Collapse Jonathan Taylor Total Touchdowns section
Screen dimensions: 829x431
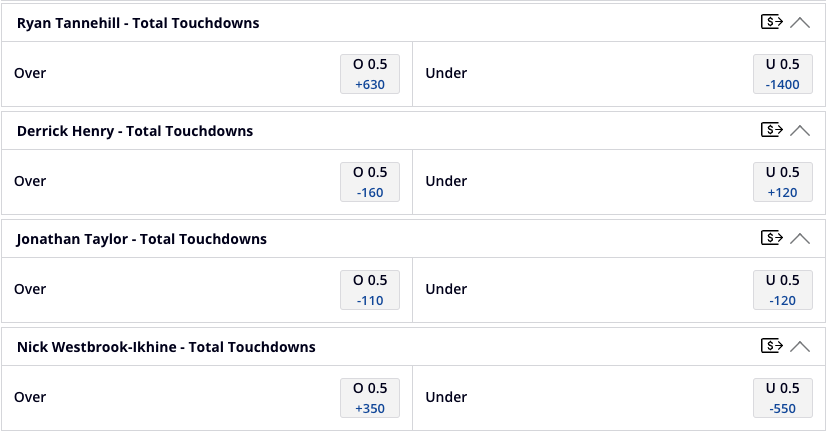point(800,239)
